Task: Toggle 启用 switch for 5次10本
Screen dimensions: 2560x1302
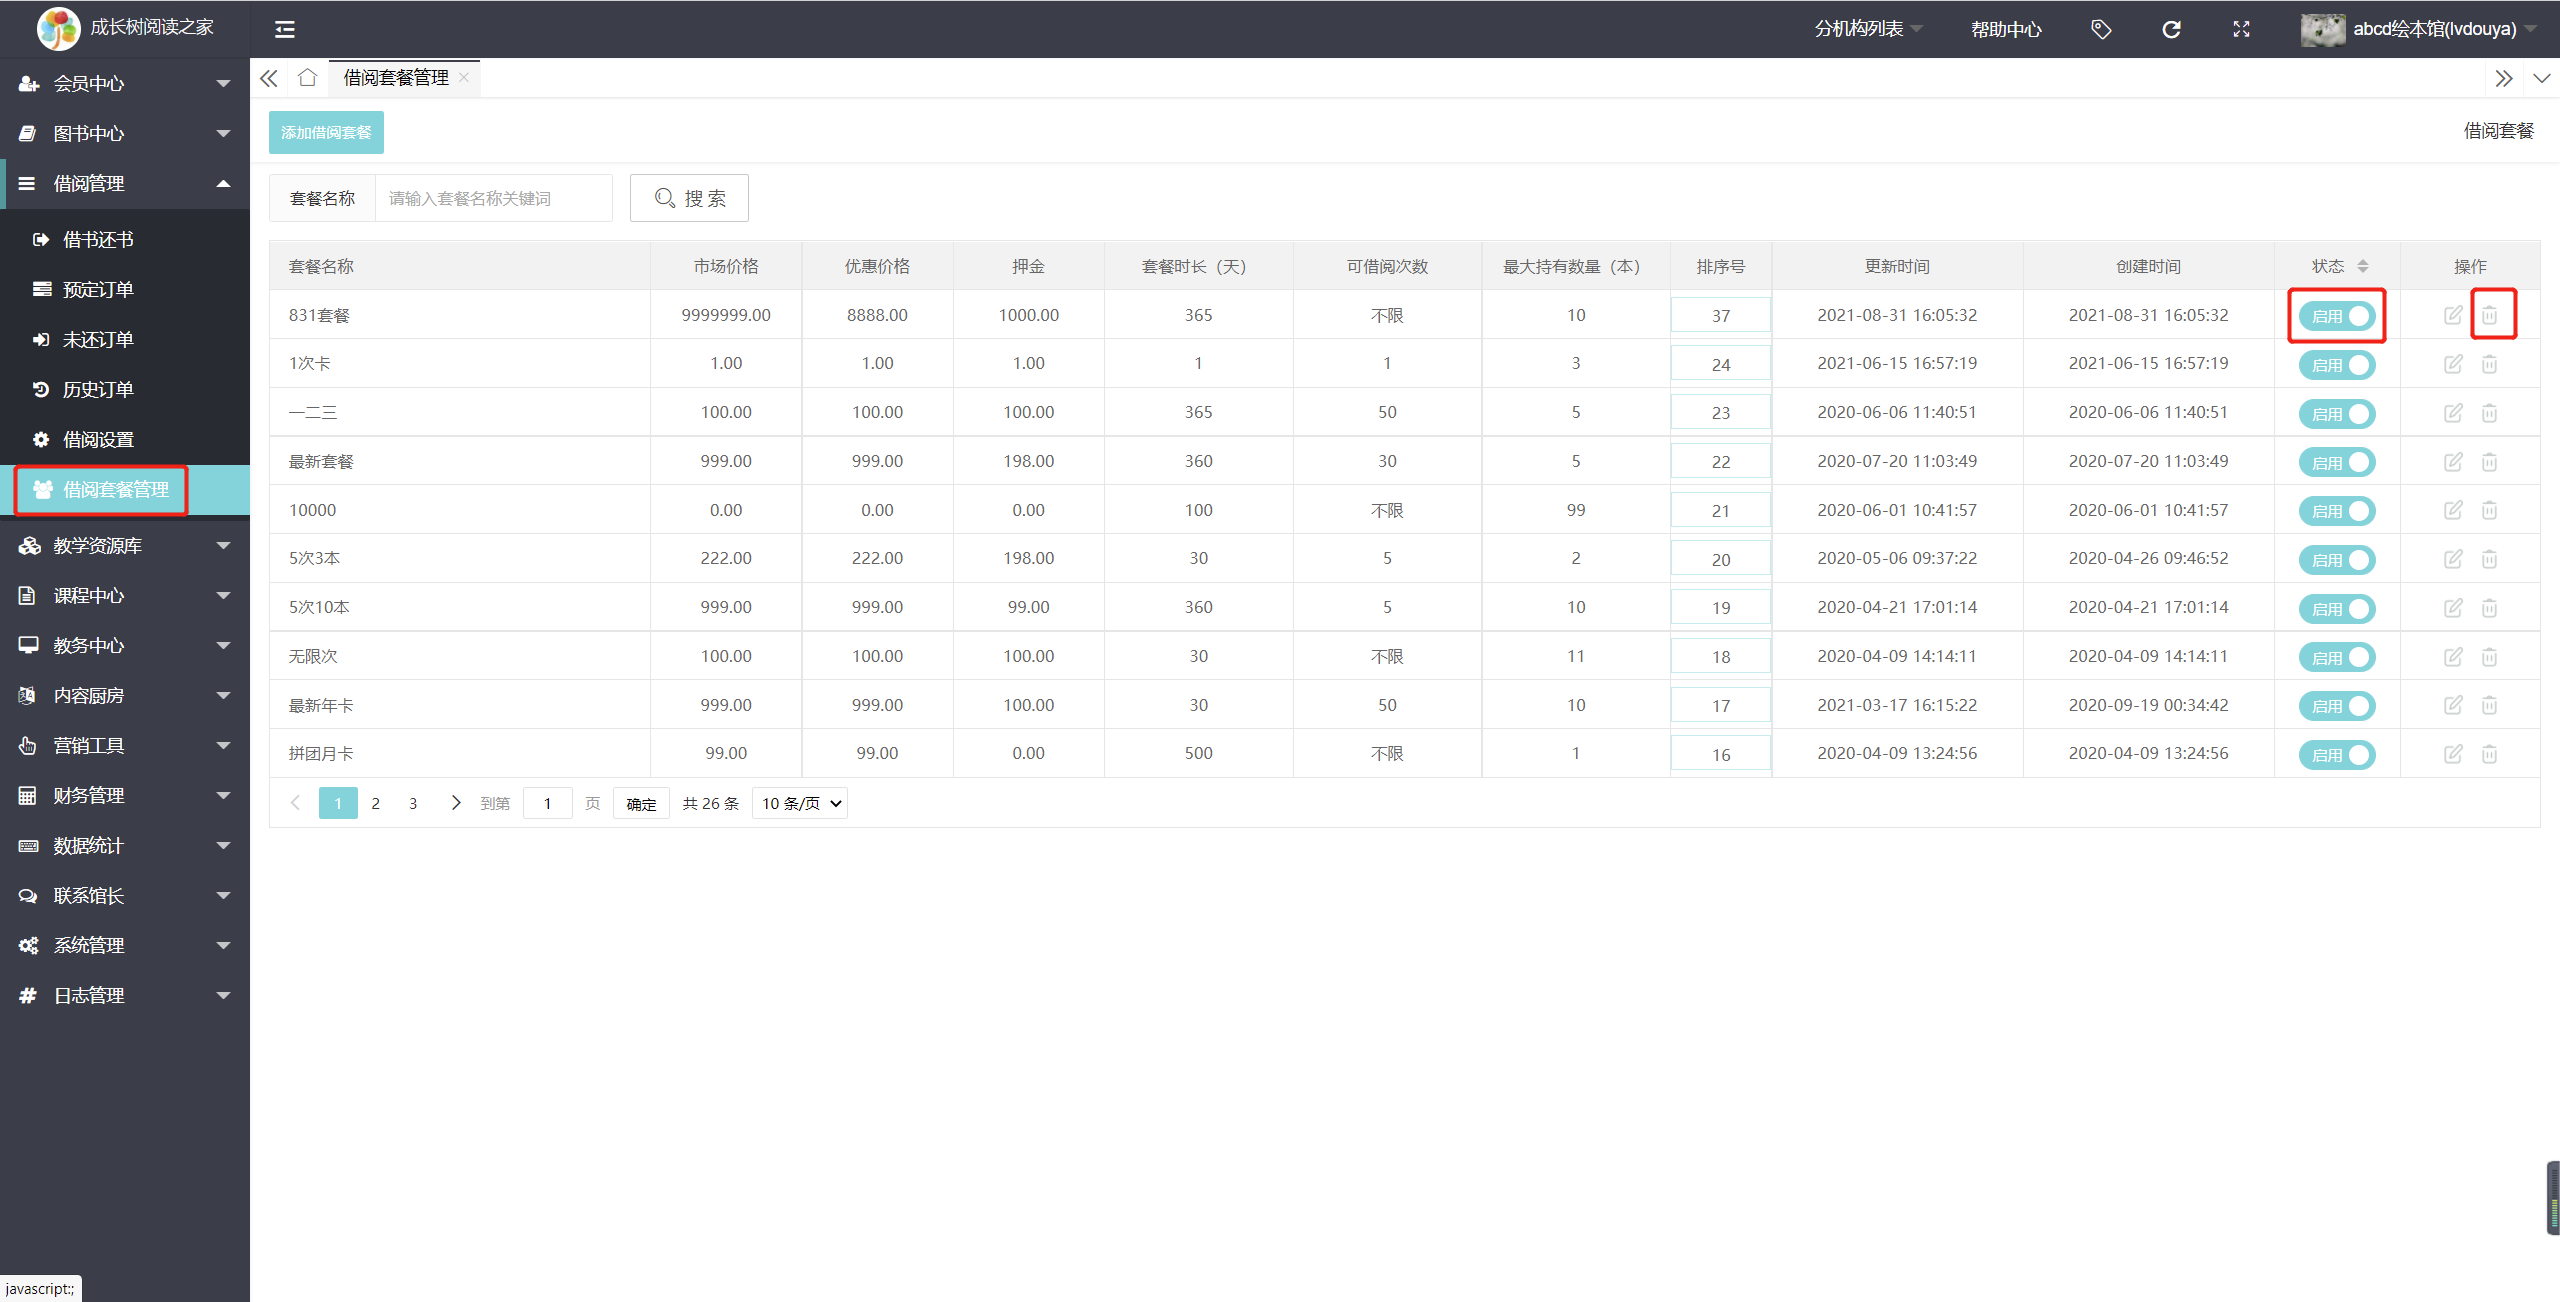Action: click(2337, 608)
